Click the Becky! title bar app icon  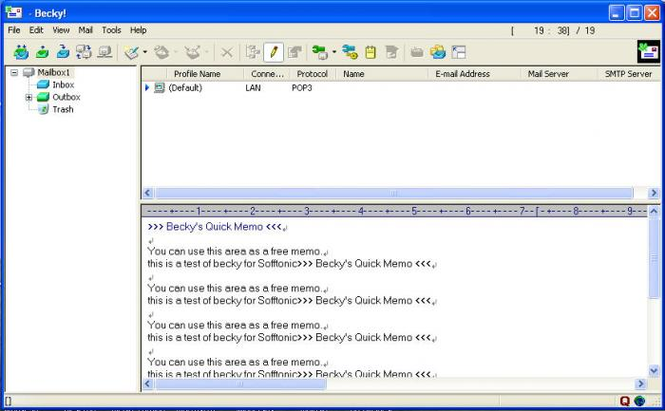pyautogui.click(x=14, y=12)
